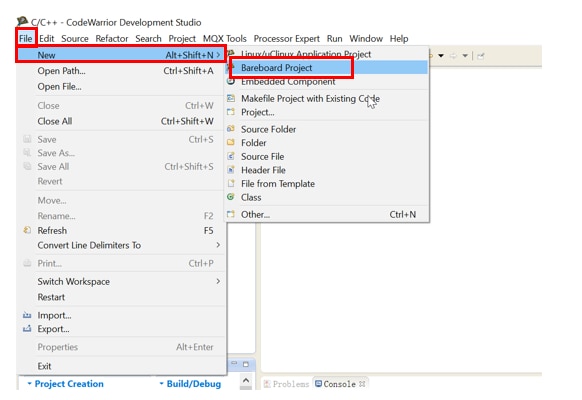Minimize the left panel view

click(x=234, y=363)
